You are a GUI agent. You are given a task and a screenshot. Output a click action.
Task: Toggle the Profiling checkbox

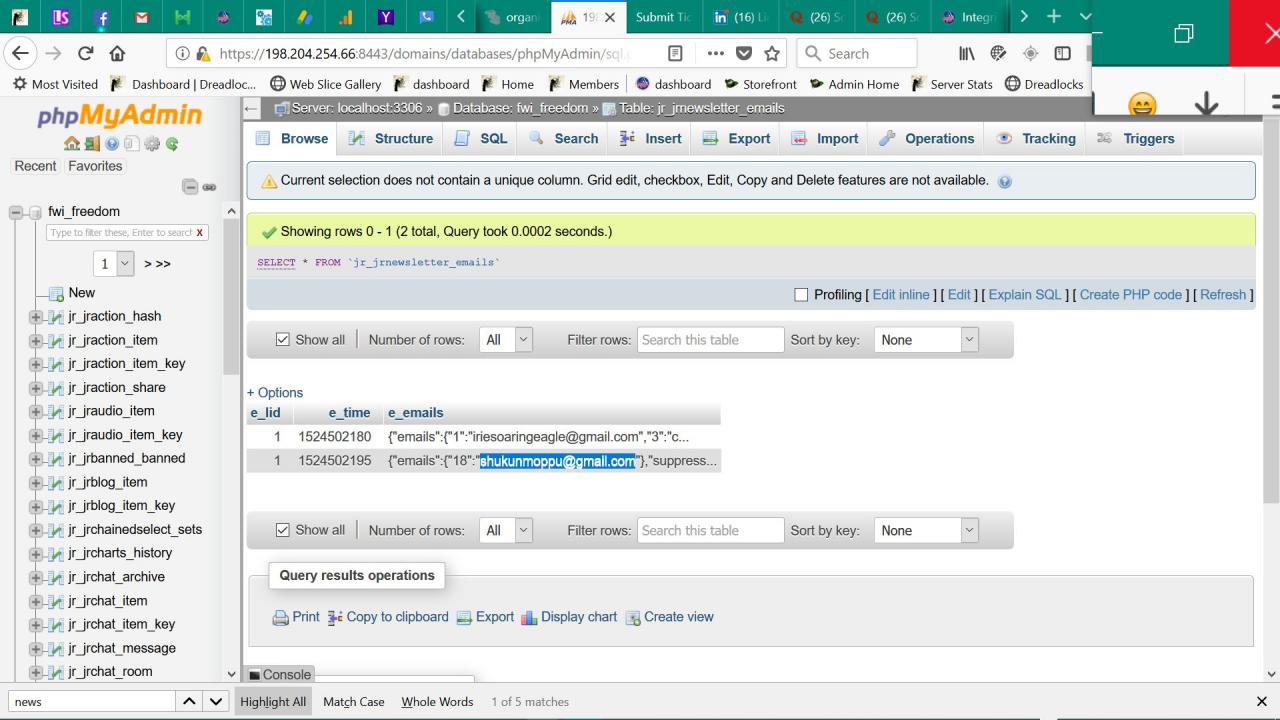click(800, 295)
